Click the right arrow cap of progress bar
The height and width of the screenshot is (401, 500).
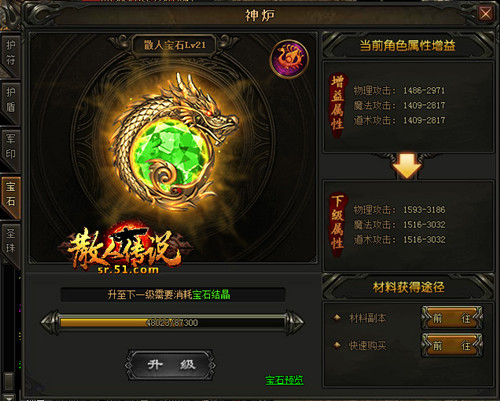tap(295, 322)
